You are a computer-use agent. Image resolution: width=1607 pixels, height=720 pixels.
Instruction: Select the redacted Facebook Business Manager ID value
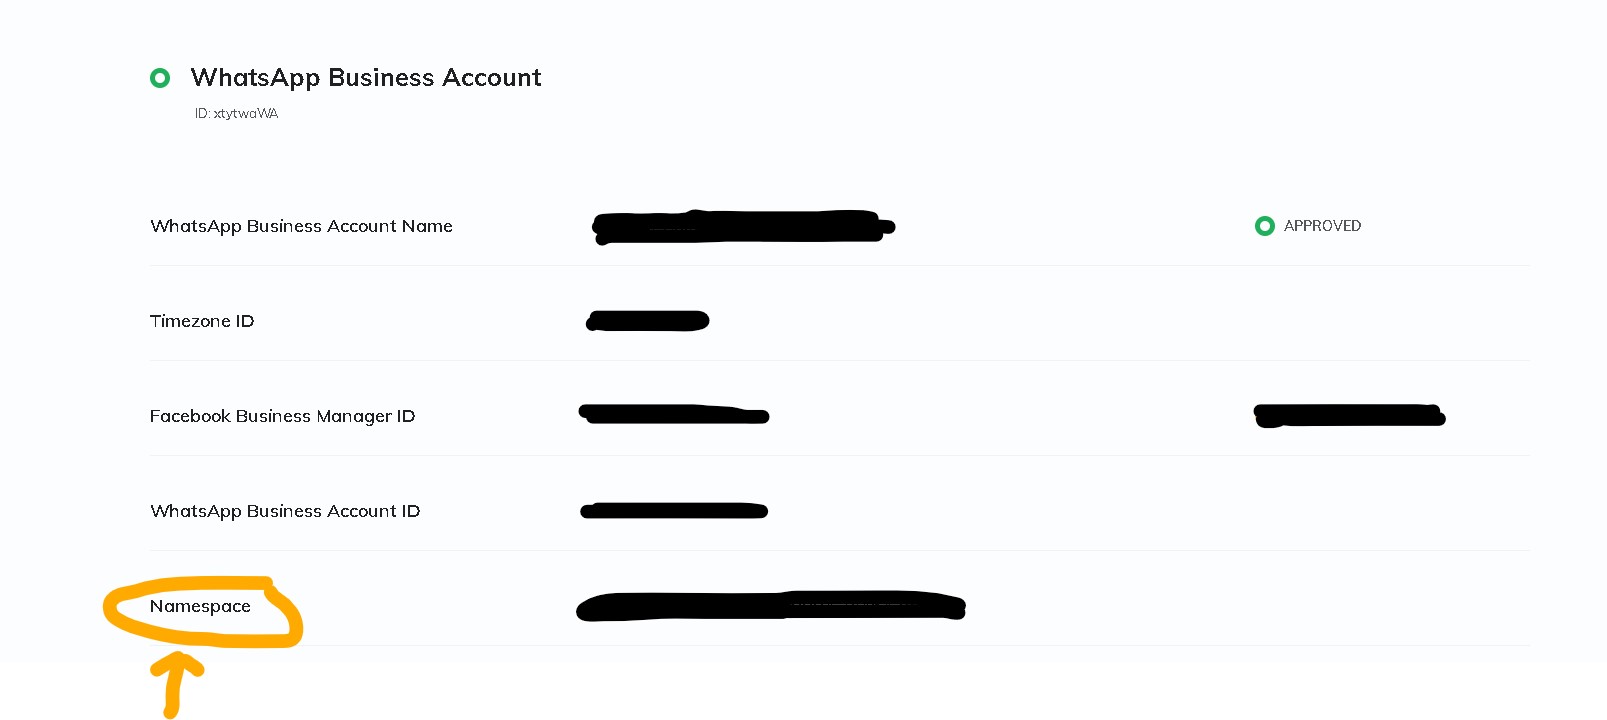pos(674,414)
